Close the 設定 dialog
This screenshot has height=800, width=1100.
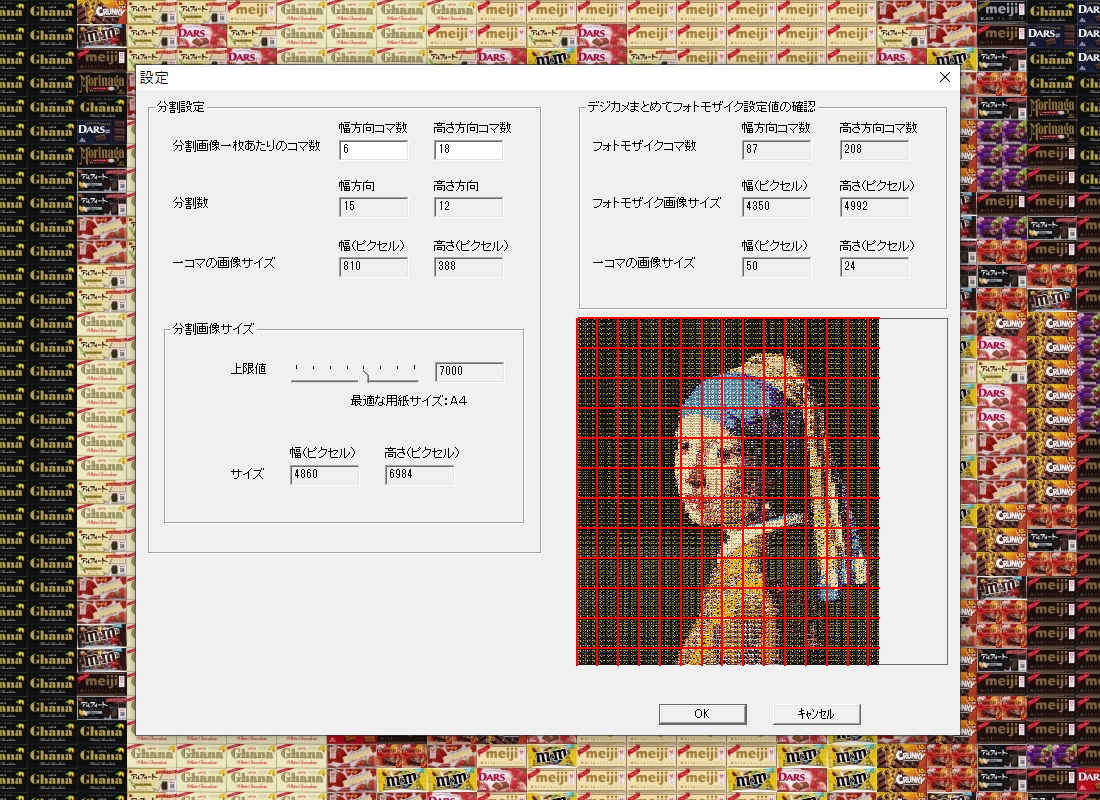pos(945,77)
